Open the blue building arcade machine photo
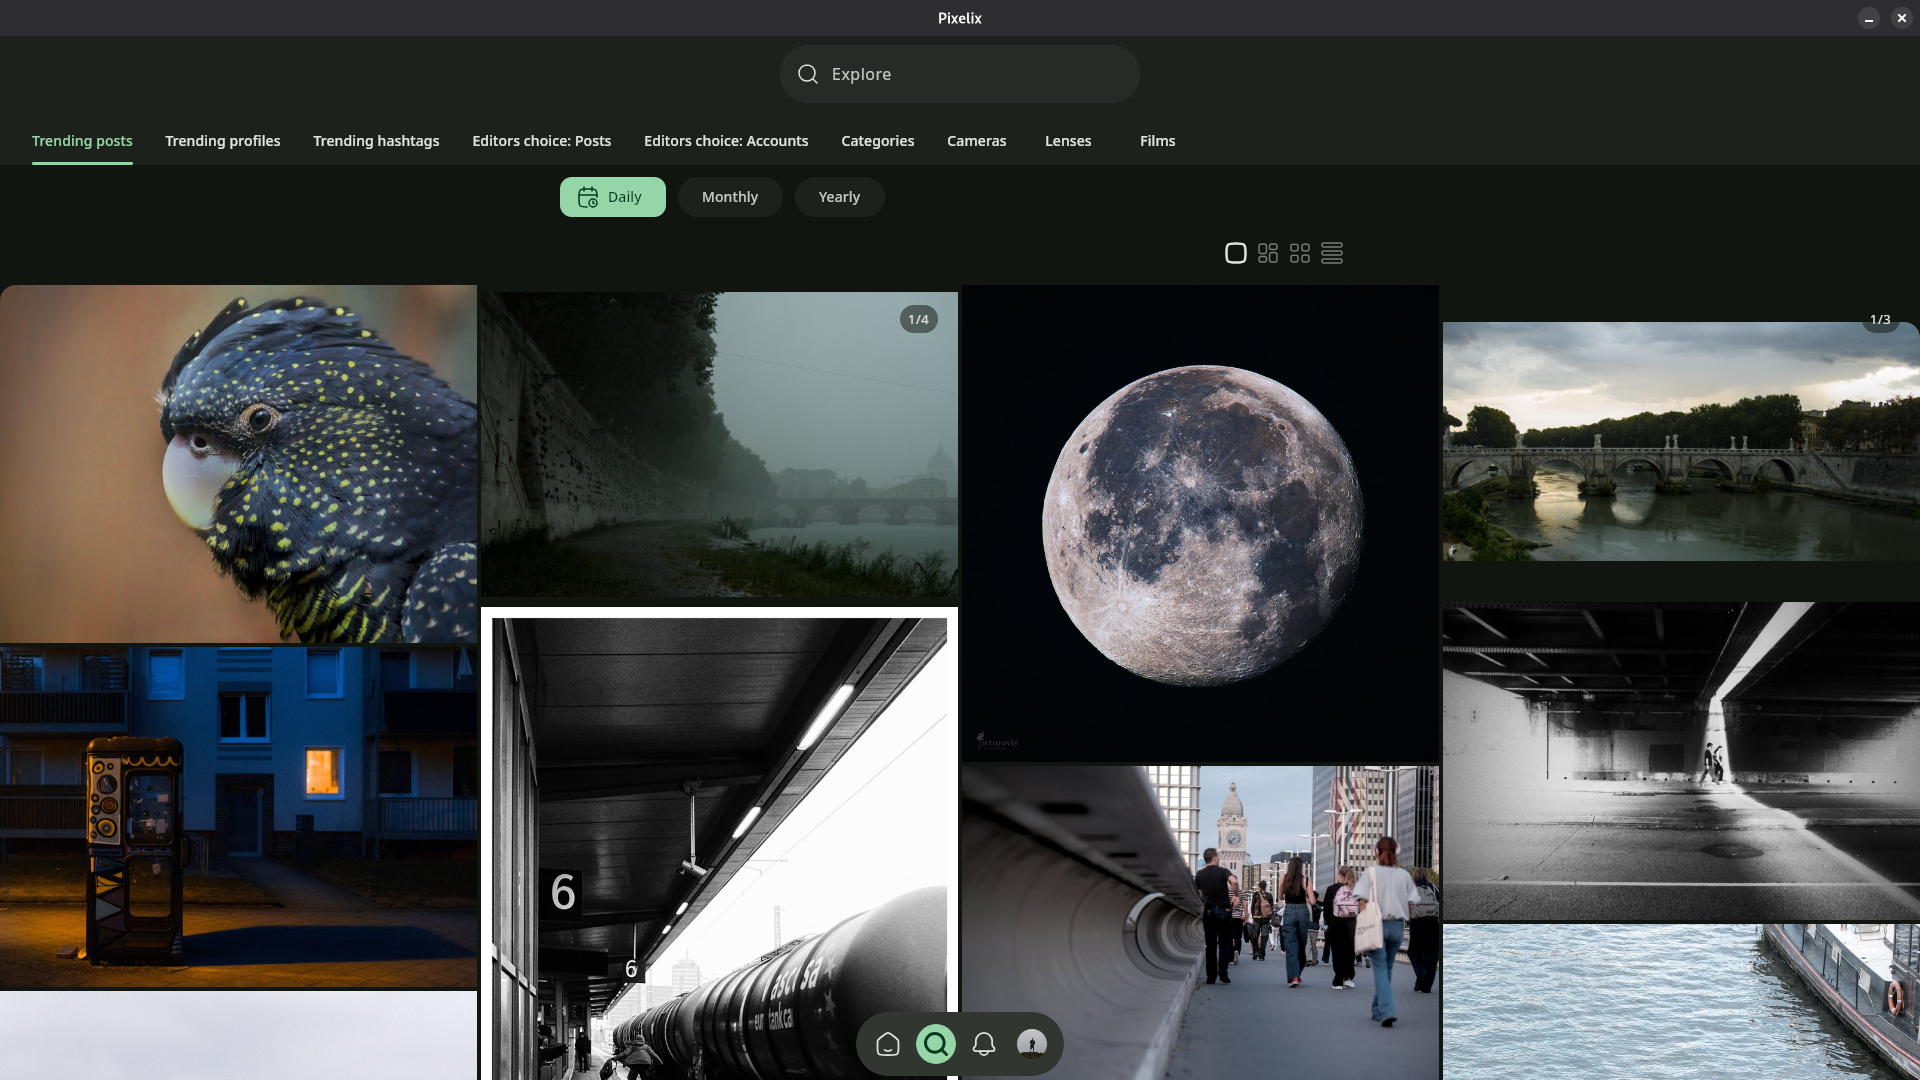The height and width of the screenshot is (1080, 1920). pos(238,817)
